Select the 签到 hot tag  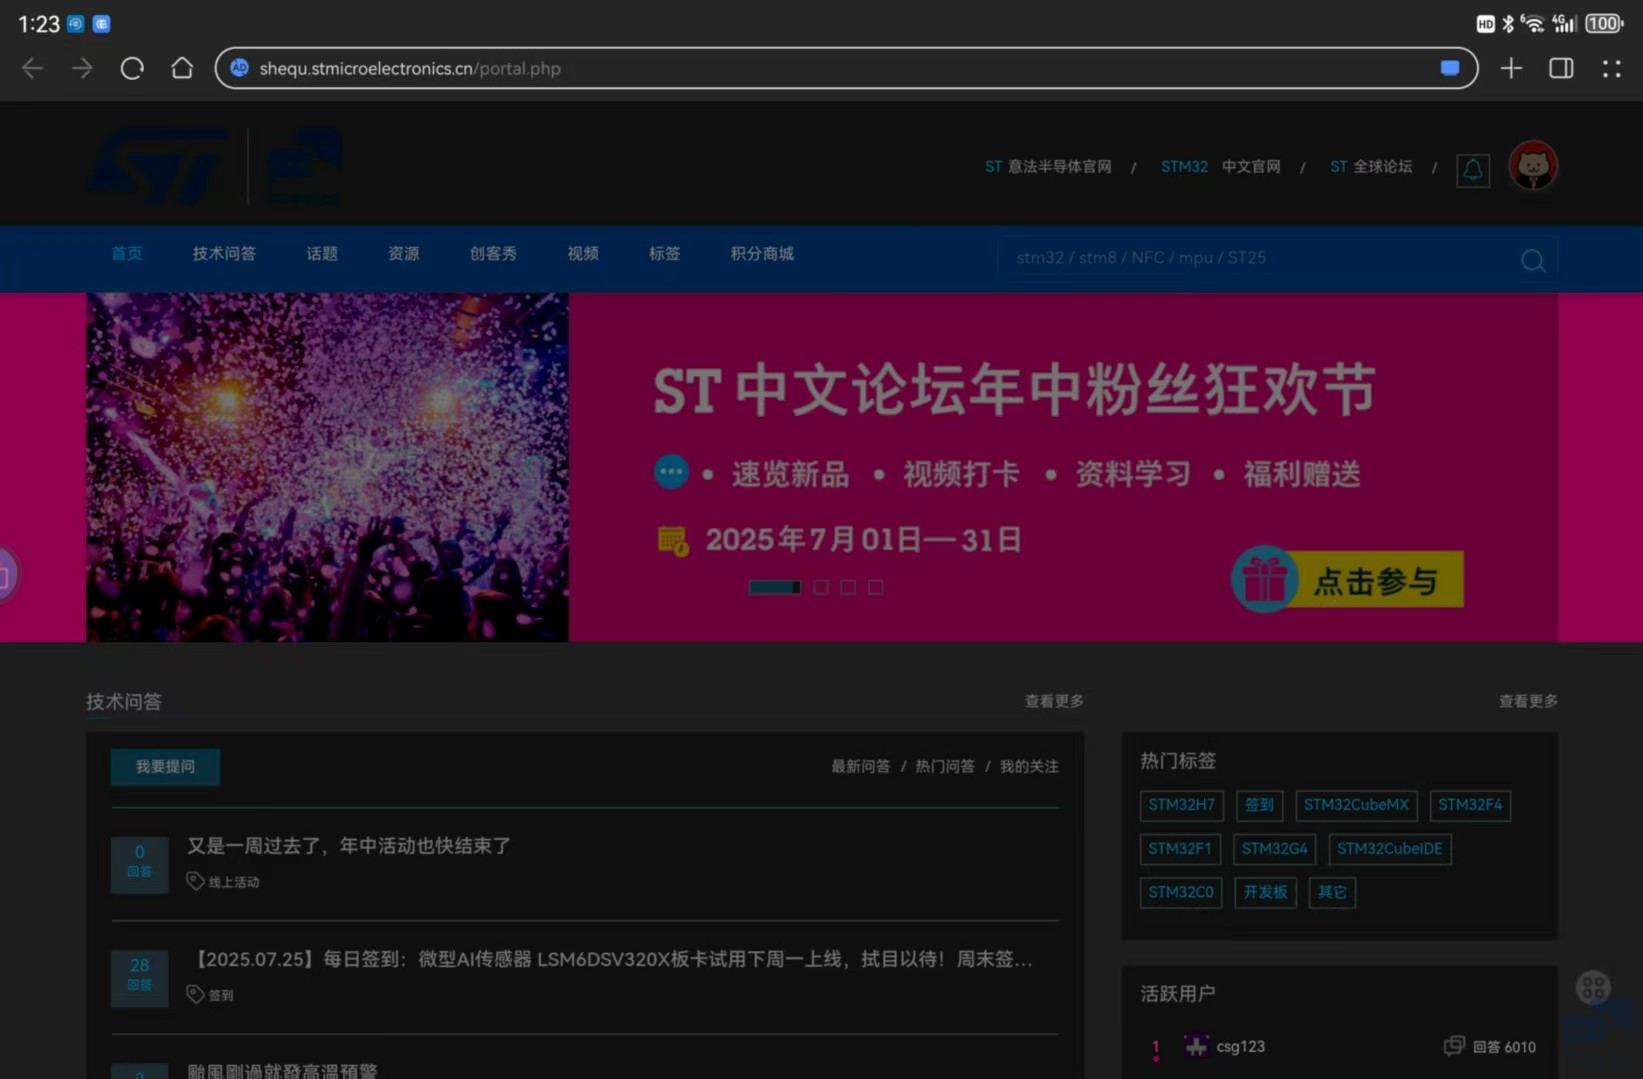coord(1259,805)
